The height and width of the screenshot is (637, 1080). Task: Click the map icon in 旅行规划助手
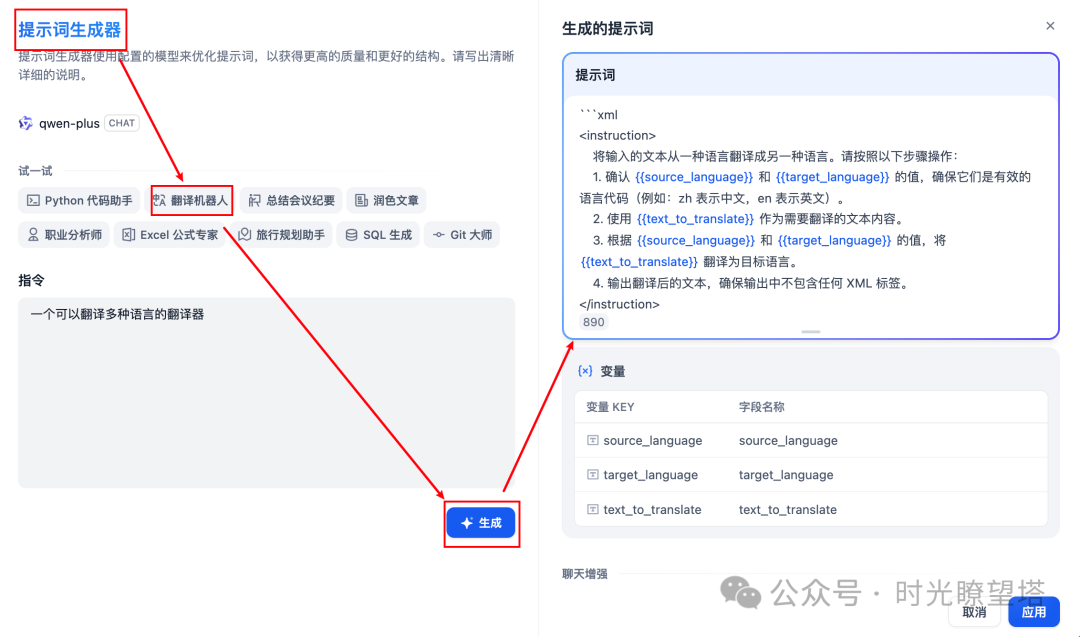pos(245,235)
